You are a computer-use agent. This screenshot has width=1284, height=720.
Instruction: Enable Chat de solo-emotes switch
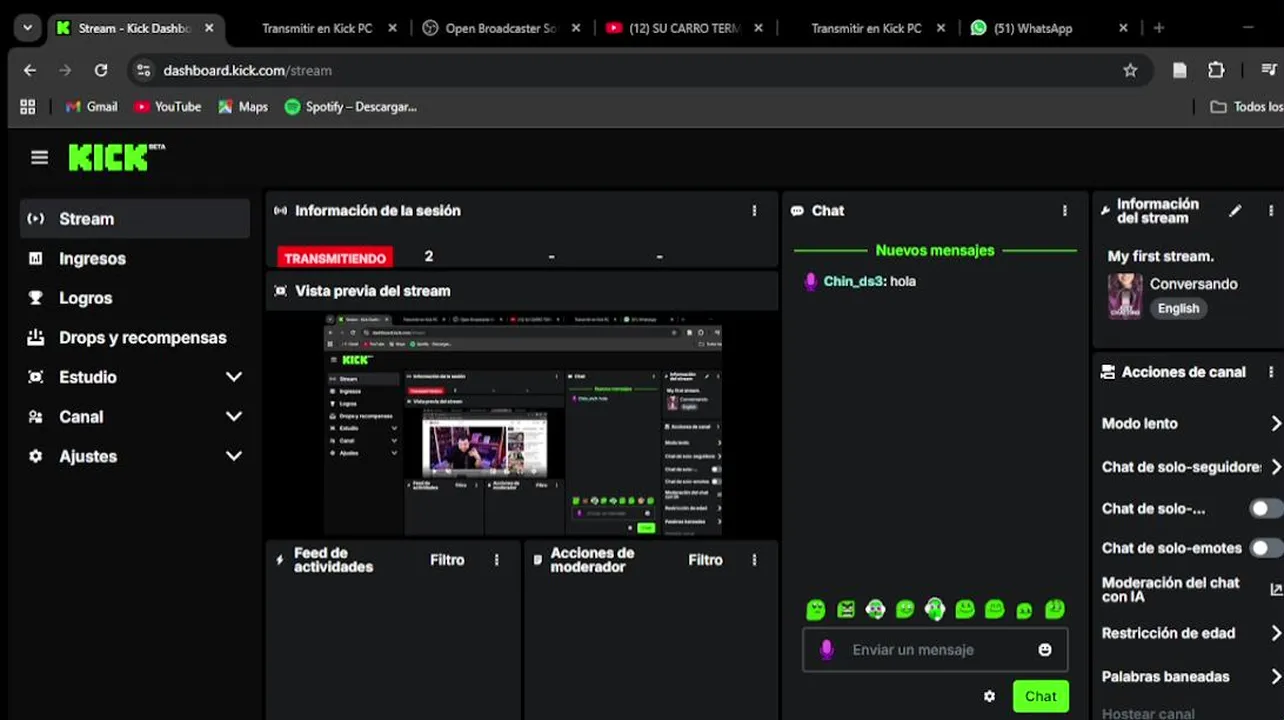(x=1266, y=548)
